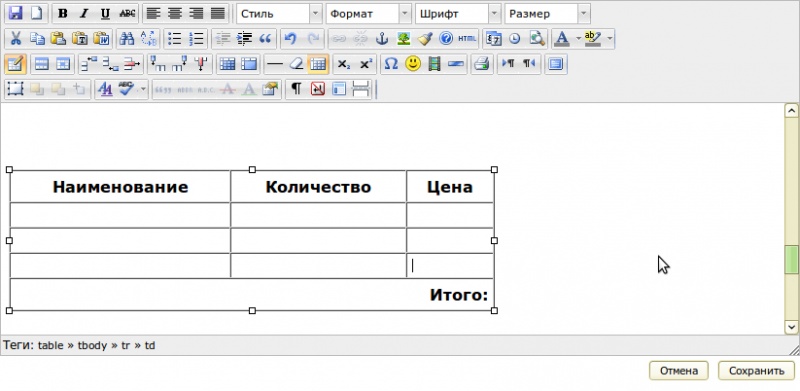Insert a page break
The height and width of the screenshot is (391, 800).
point(361,89)
